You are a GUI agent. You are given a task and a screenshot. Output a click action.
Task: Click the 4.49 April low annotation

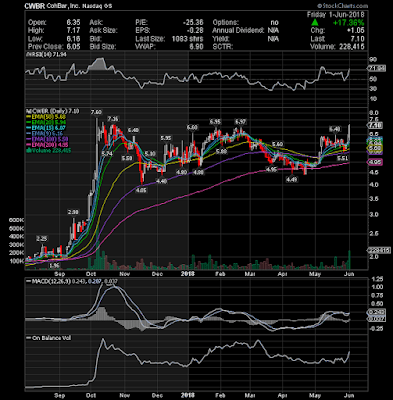[292, 179]
